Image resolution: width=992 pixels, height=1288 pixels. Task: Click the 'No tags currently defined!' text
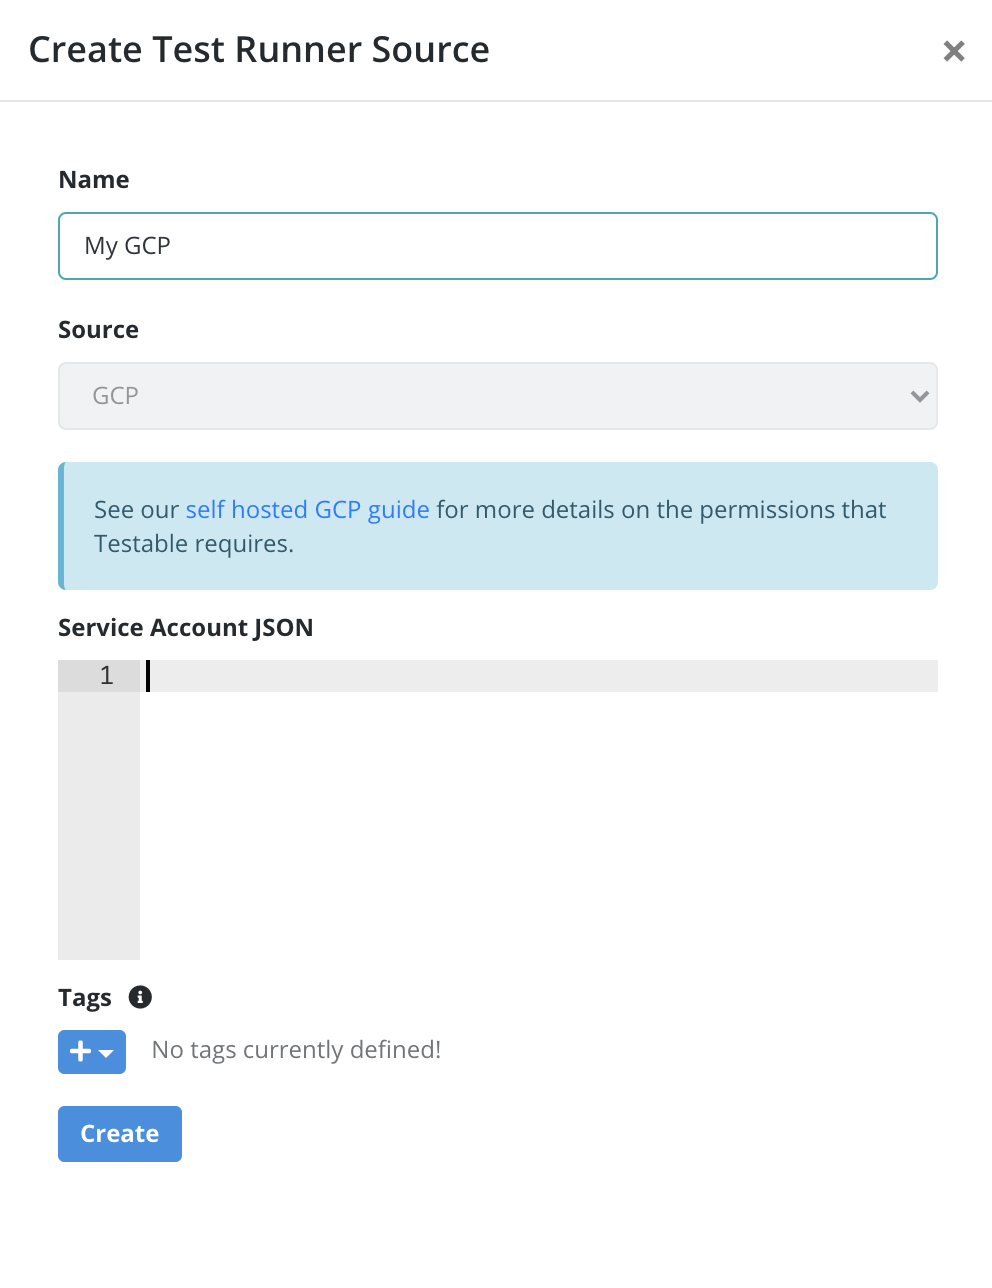pos(296,1050)
